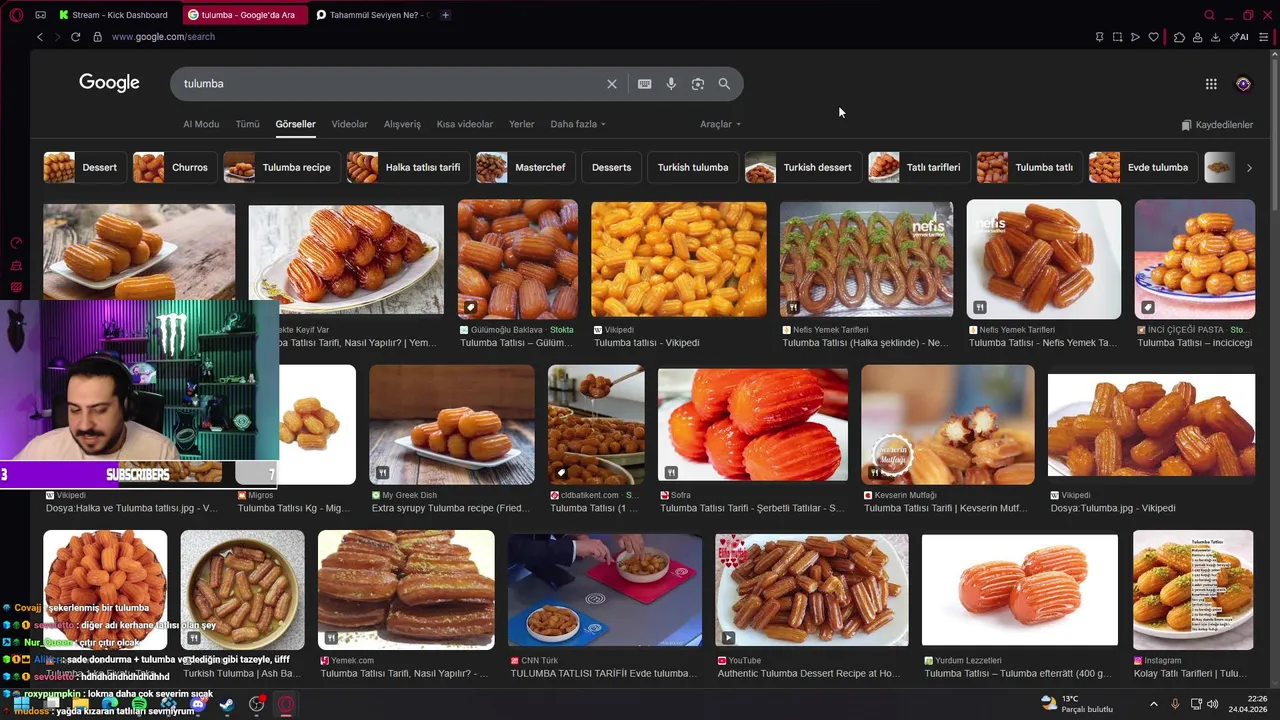This screenshot has width=1280, height=720.
Task: Open the extensions cube icon
Action: 1179,37
